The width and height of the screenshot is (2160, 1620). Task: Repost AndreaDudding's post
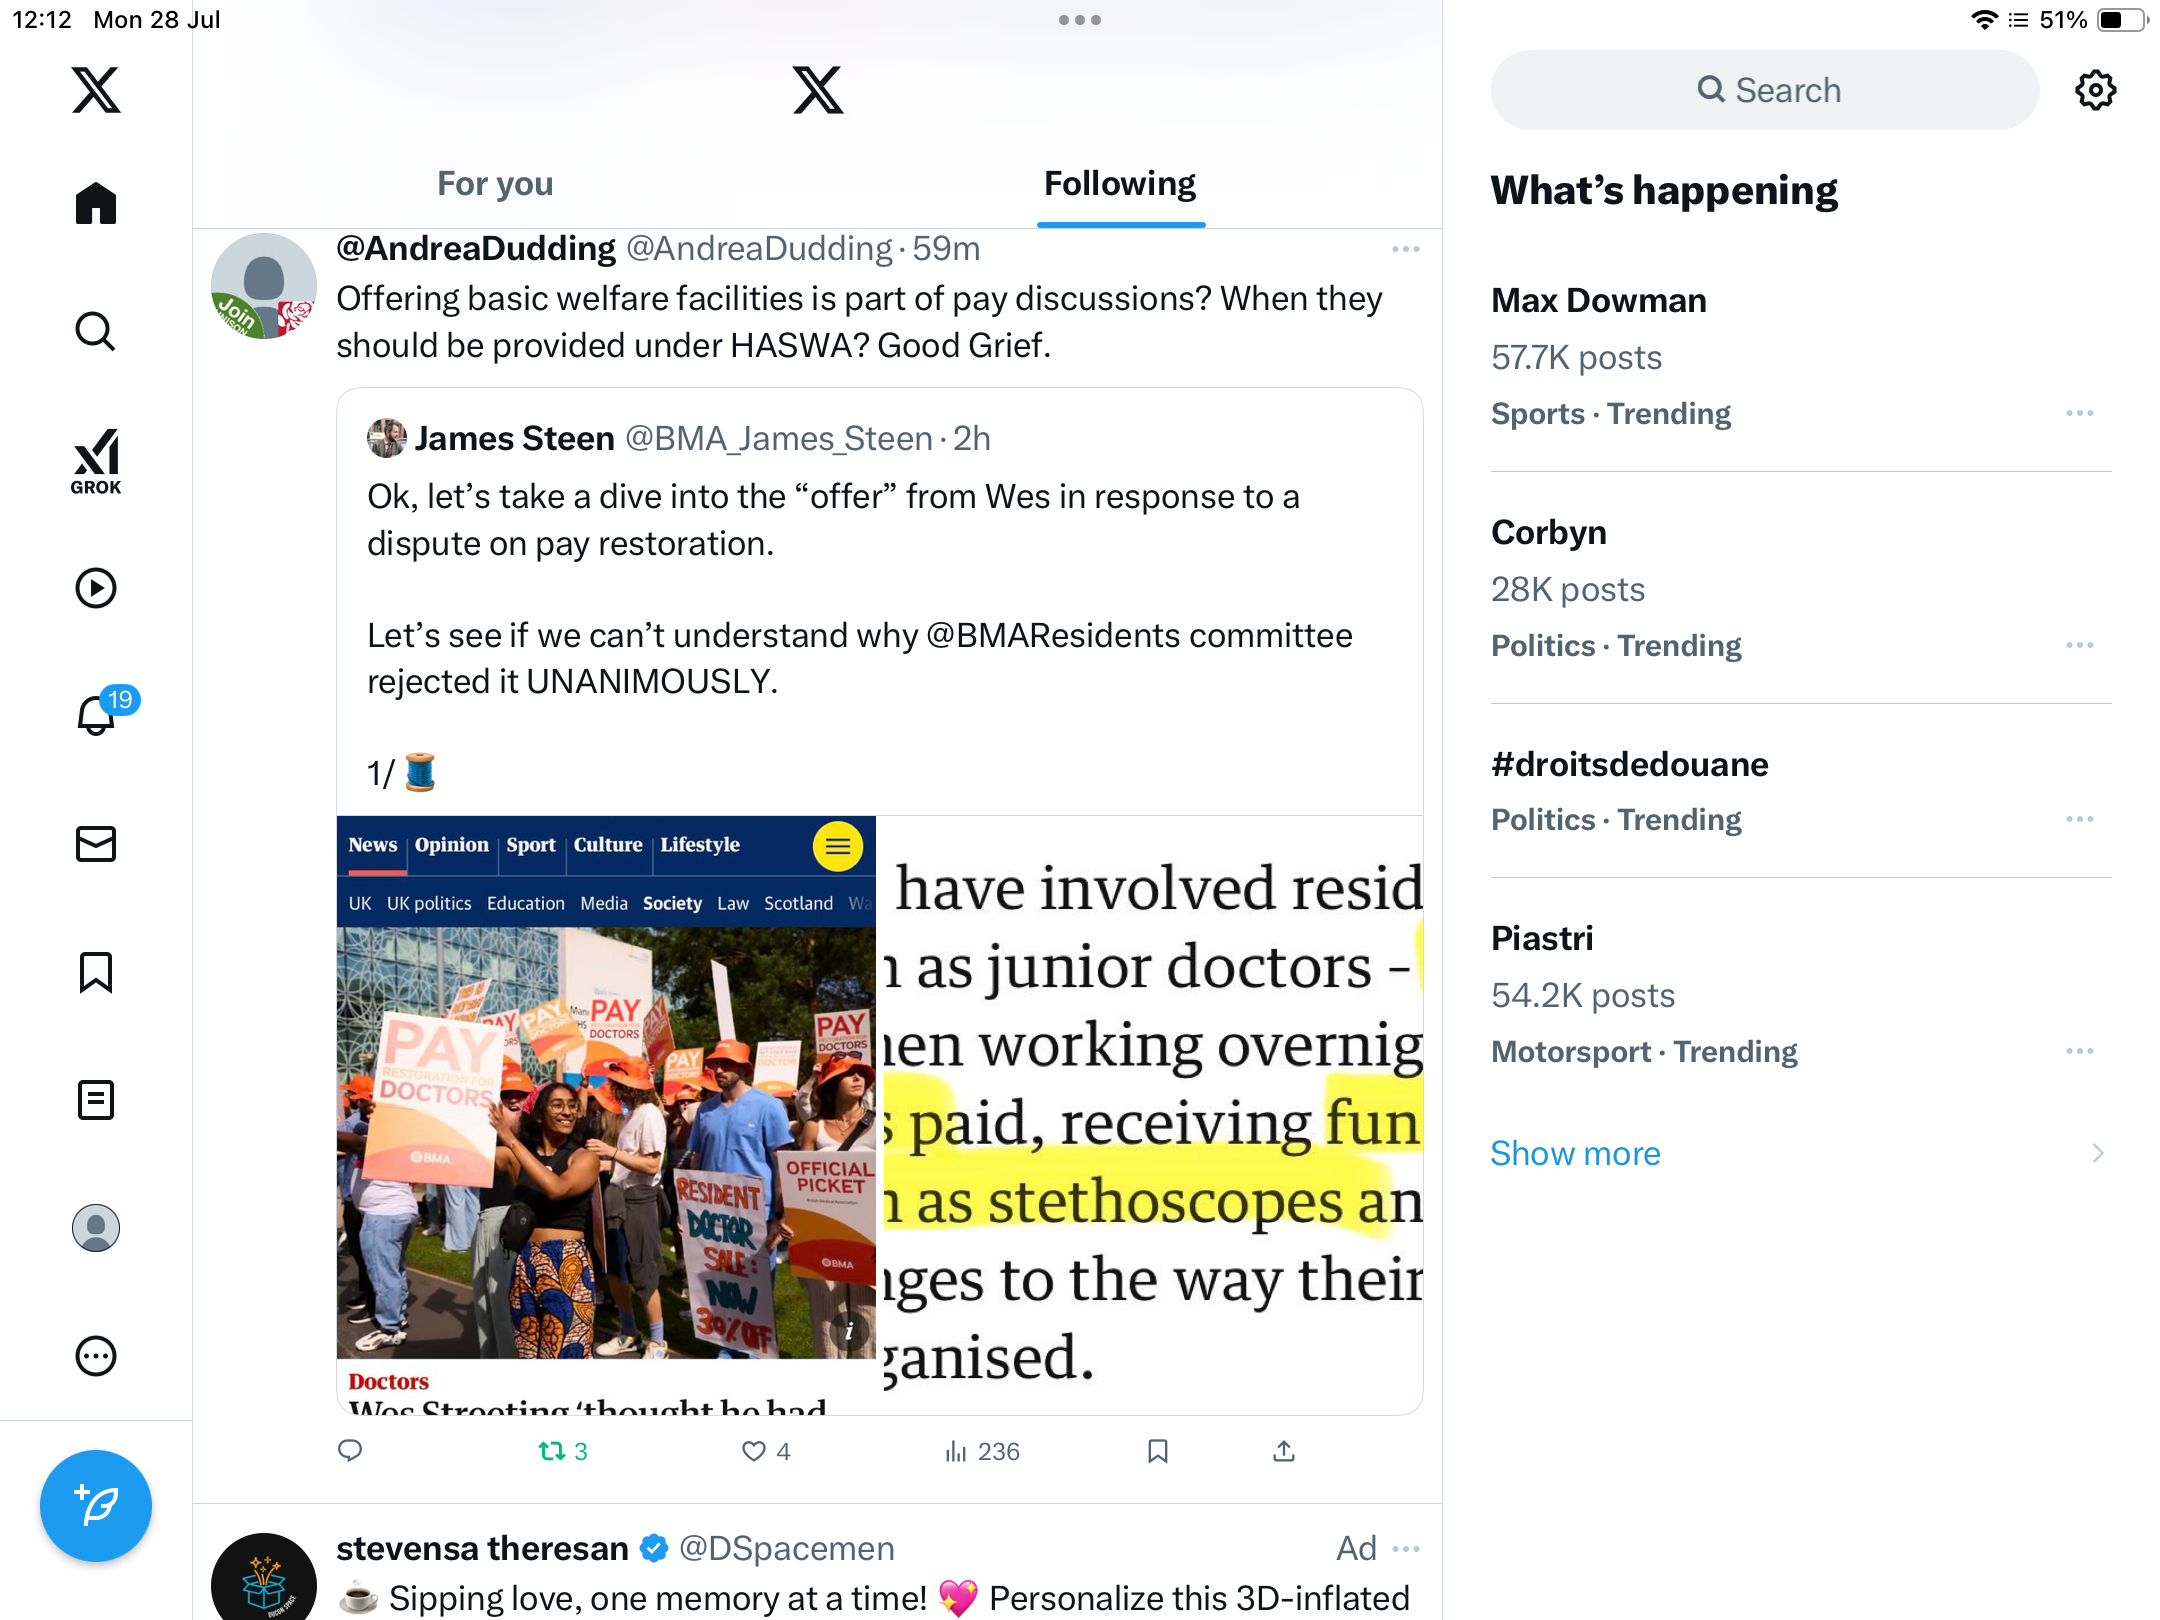coord(563,1451)
